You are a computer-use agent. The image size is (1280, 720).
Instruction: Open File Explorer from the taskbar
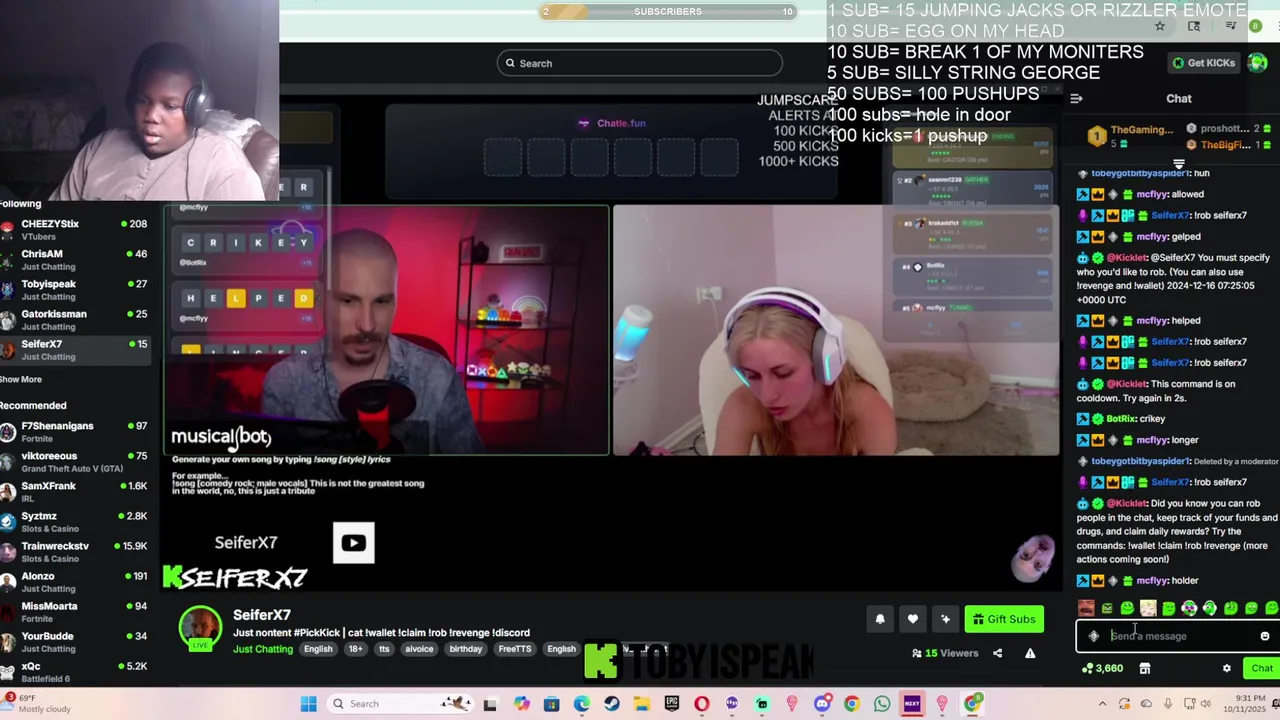coord(642,704)
